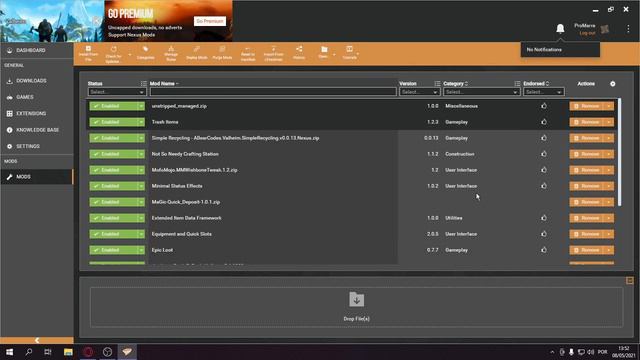Disable Not So Needy Crafting Station
Image resolution: width=640 pixels, height=360 pixels.
pos(113,154)
